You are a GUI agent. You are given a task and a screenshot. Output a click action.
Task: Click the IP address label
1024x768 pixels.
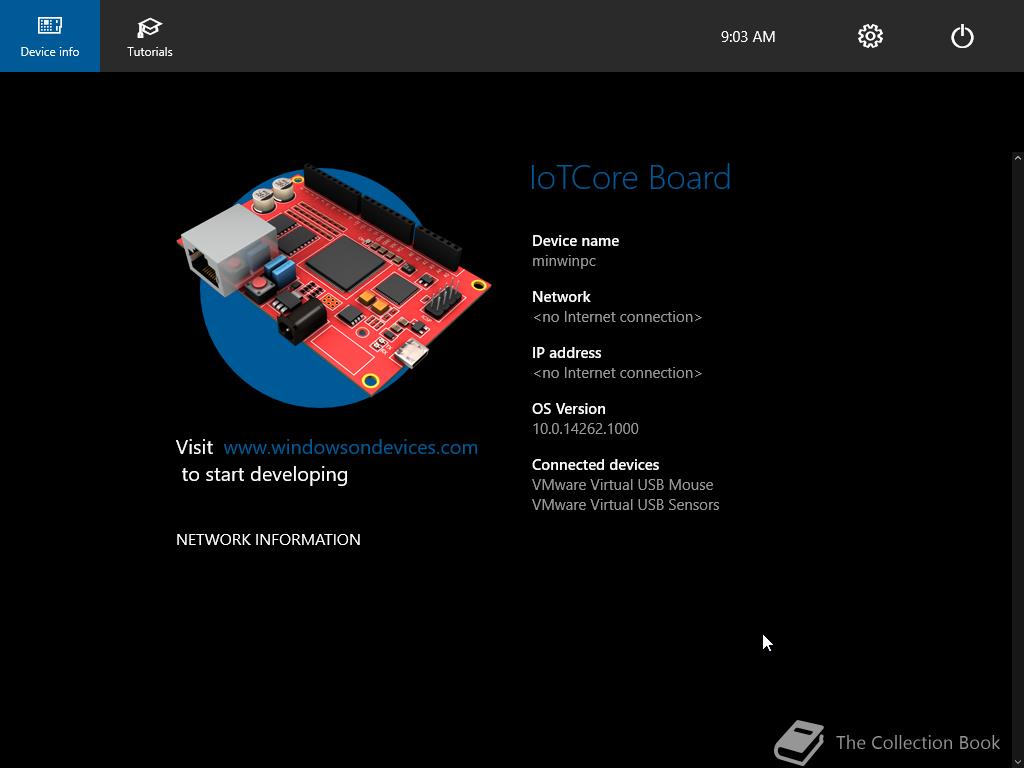coord(566,353)
